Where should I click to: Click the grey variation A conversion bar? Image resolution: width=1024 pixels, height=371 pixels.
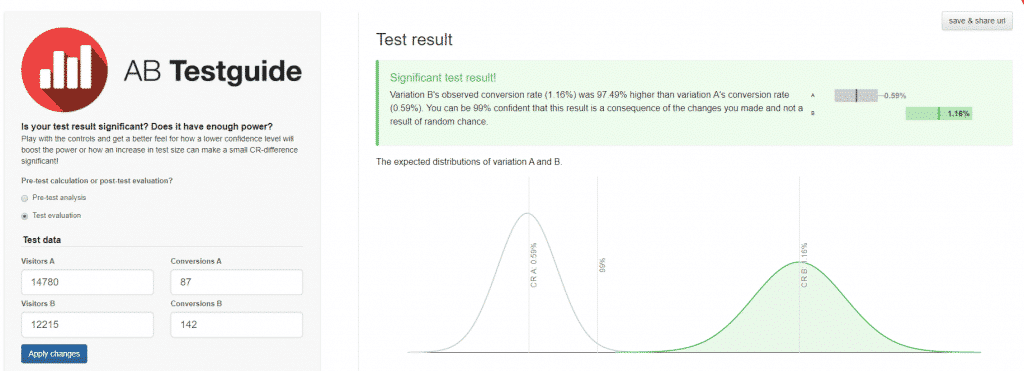point(856,95)
